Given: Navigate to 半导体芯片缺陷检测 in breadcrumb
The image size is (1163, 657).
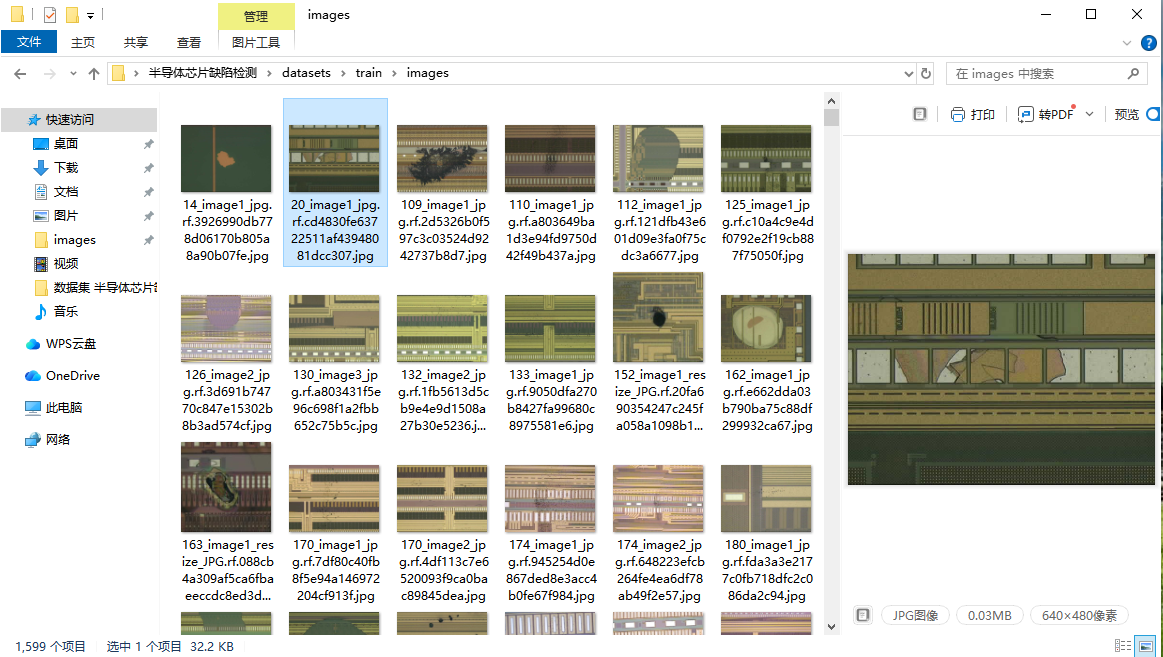Looking at the screenshot, I should pos(202,73).
